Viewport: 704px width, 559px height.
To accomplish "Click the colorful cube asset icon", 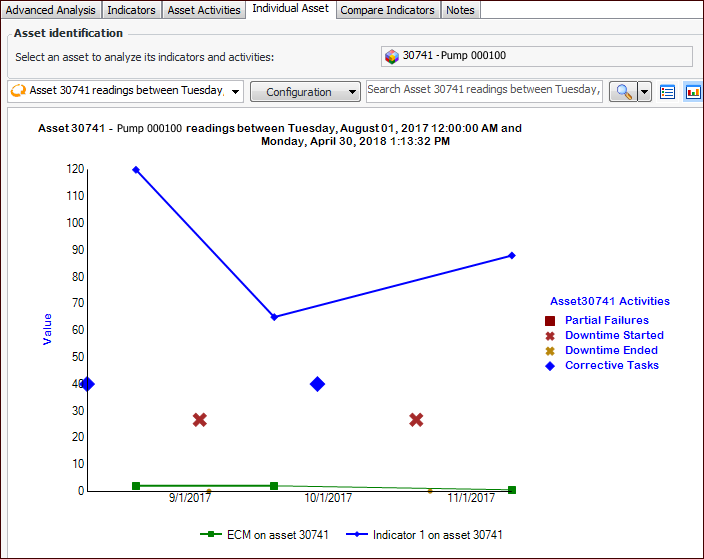I will pos(392,57).
